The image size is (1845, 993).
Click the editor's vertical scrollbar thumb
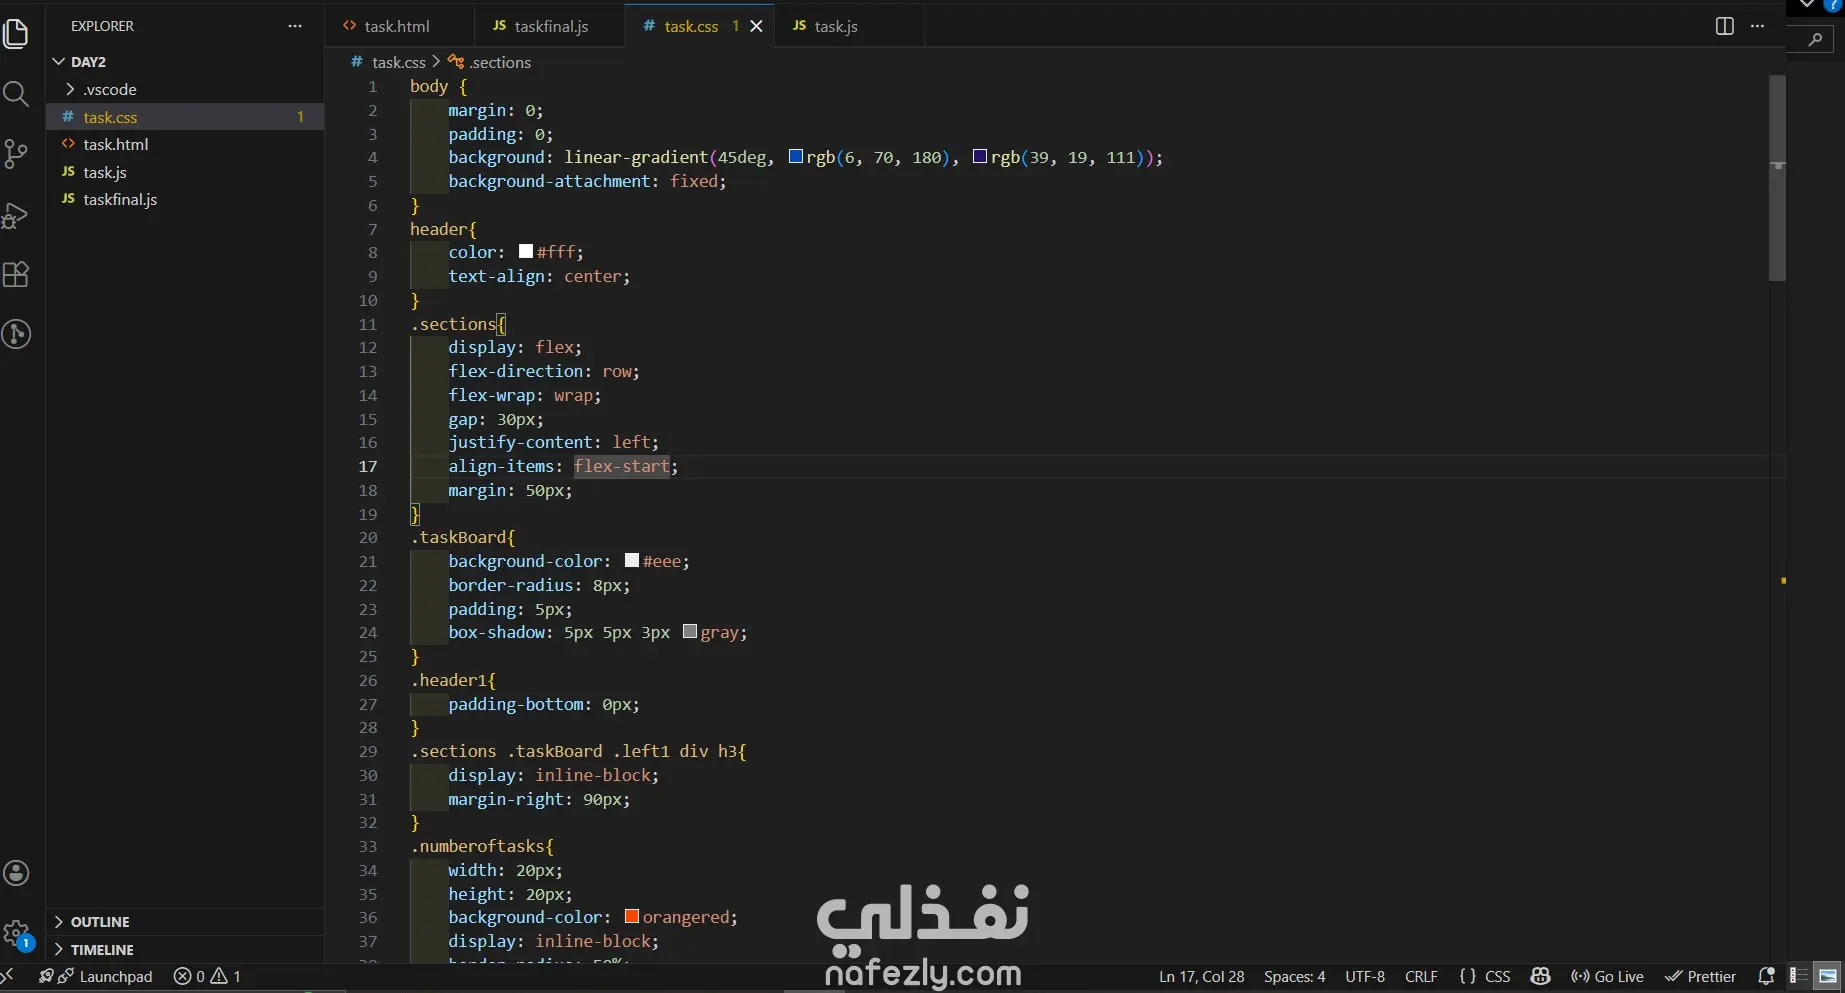[1777, 178]
